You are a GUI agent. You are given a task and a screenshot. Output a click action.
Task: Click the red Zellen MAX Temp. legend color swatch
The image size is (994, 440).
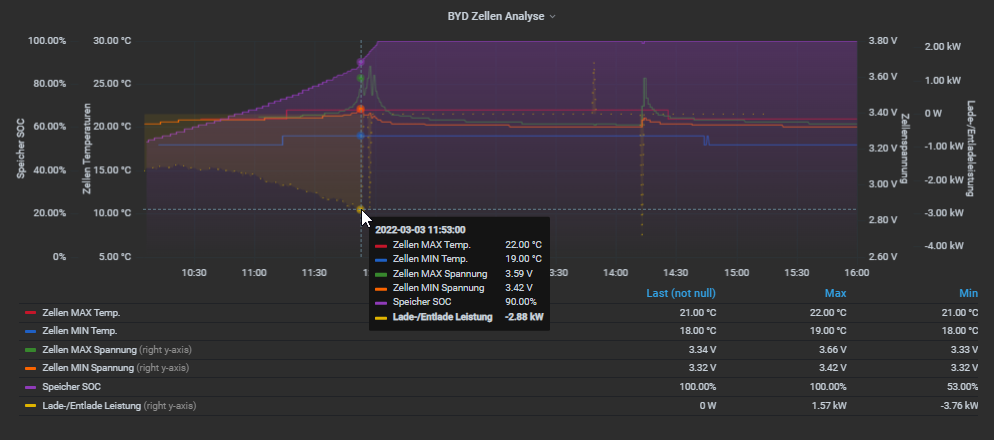30,313
